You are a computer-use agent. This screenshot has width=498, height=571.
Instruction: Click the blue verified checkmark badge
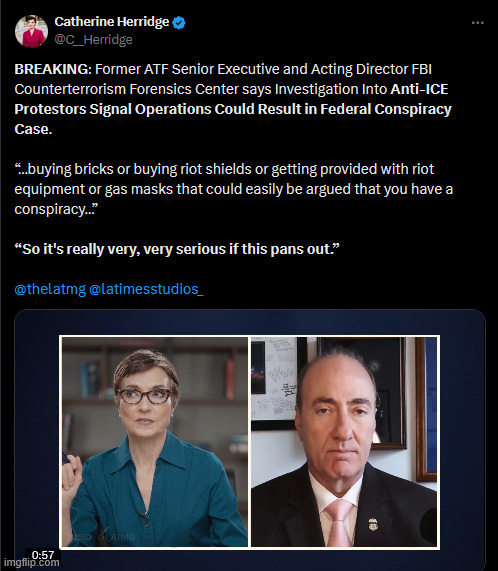pyautogui.click(x=179, y=23)
